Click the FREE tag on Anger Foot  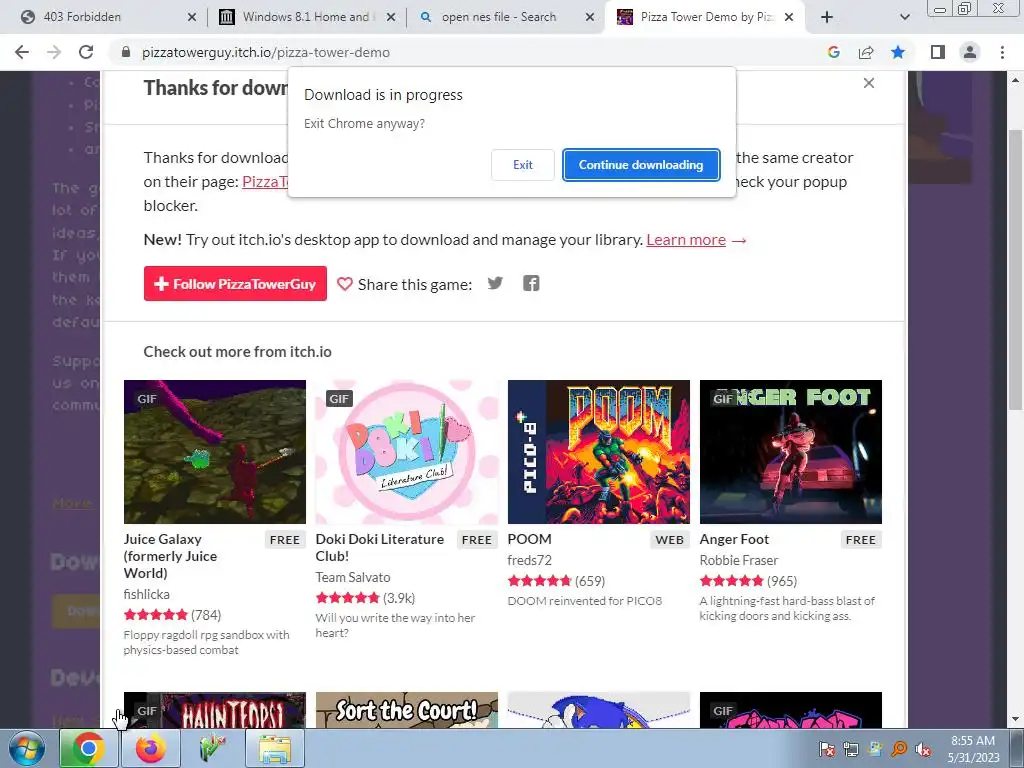click(861, 539)
